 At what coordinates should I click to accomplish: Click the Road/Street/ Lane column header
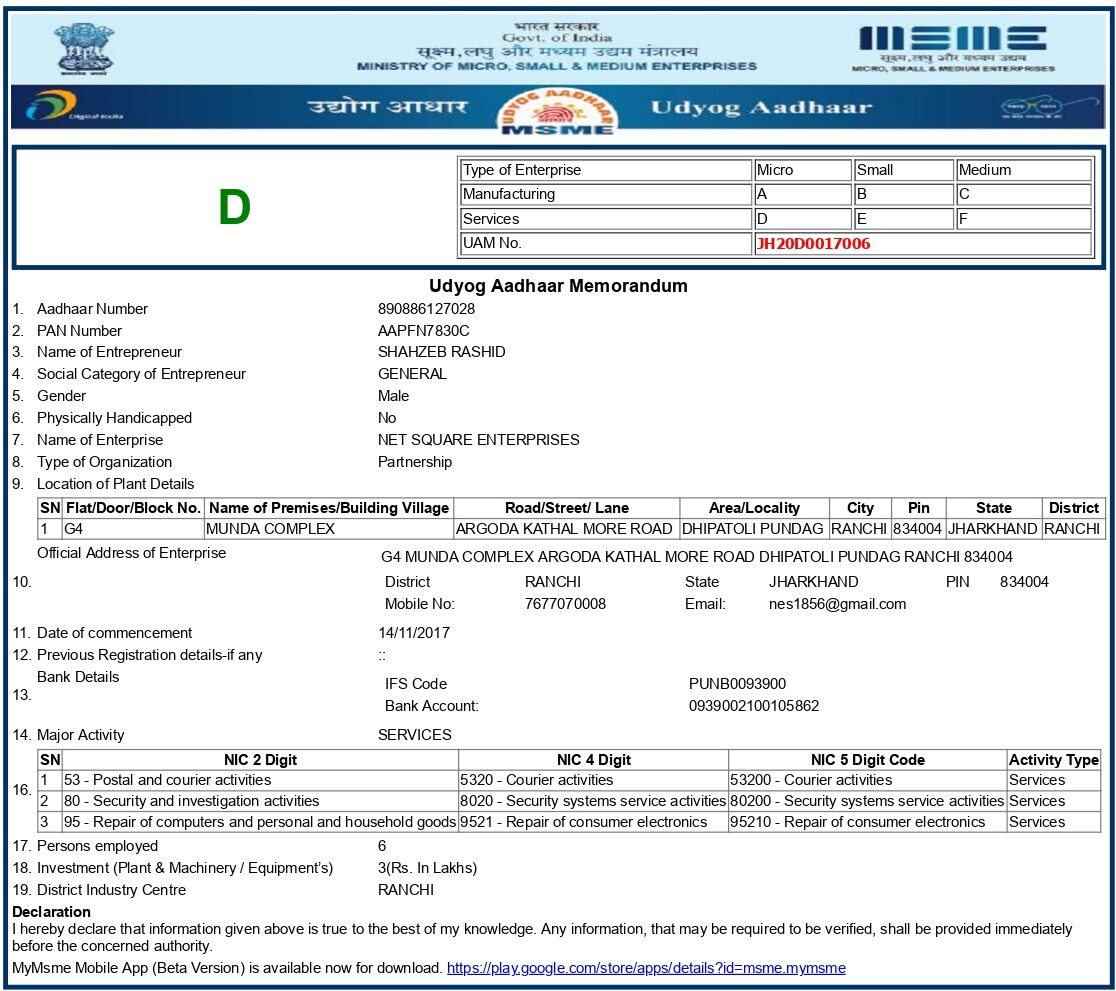(x=567, y=508)
